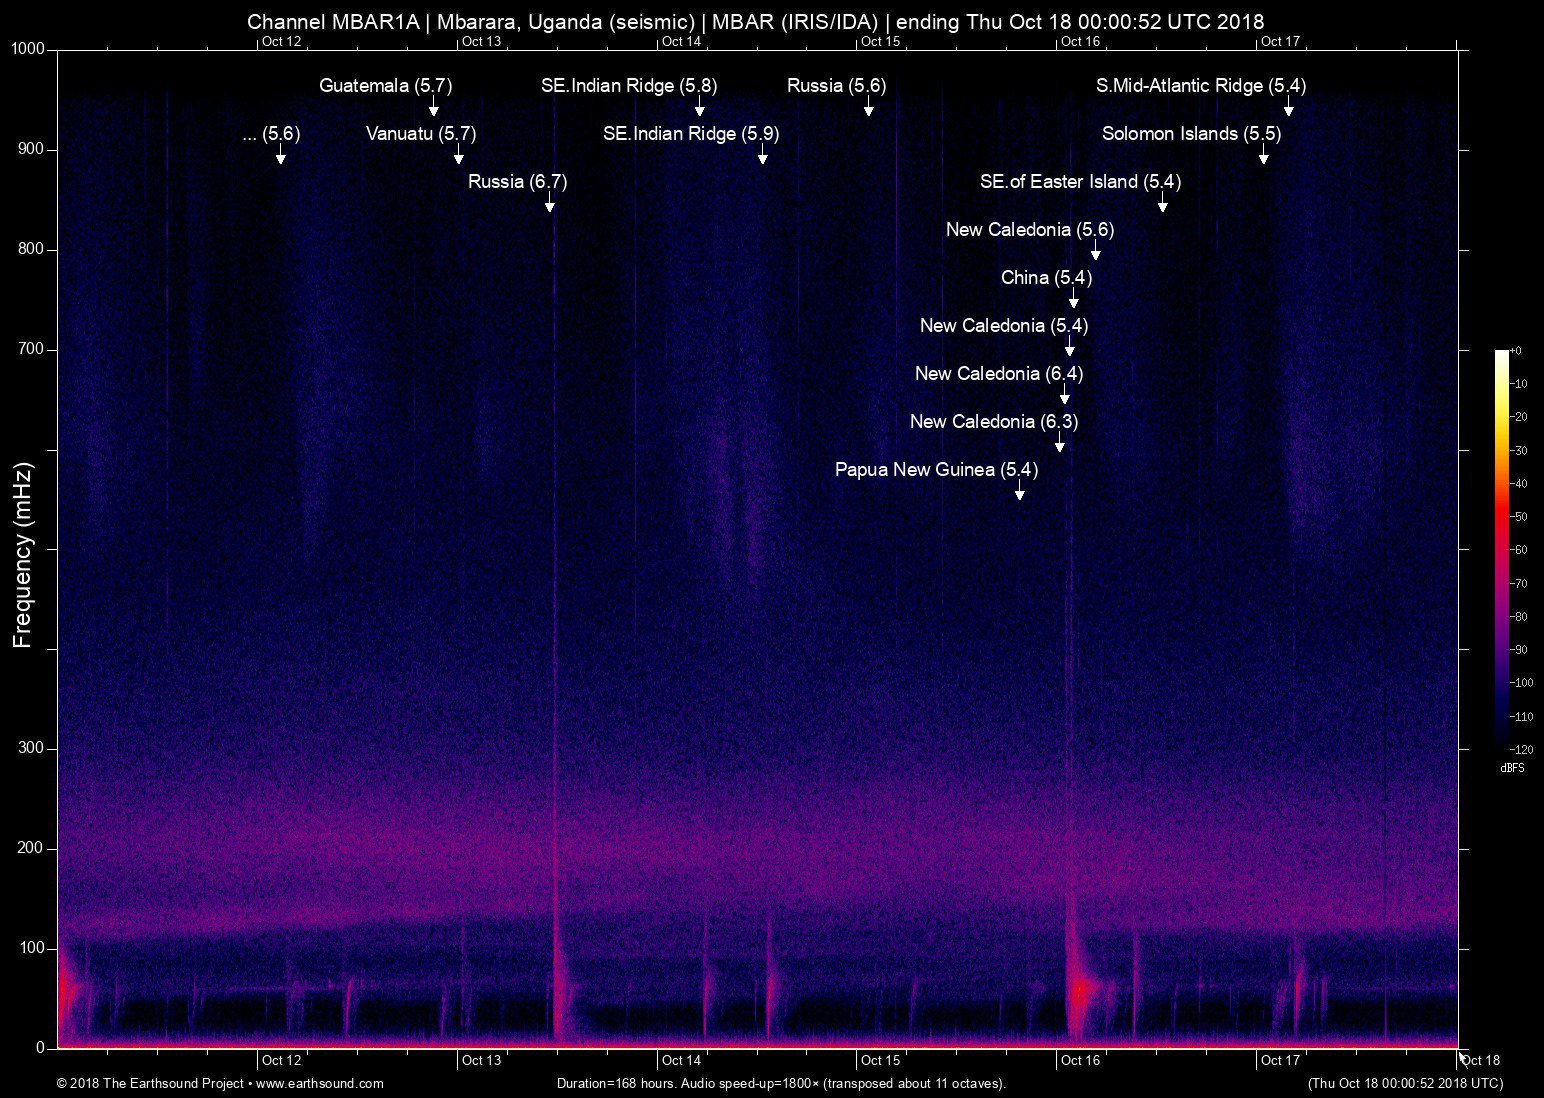Select the Papua New Guinea (5.4) arrow marker
Image resolution: width=1544 pixels, height=1098 pixels.
coord(1021,492)
